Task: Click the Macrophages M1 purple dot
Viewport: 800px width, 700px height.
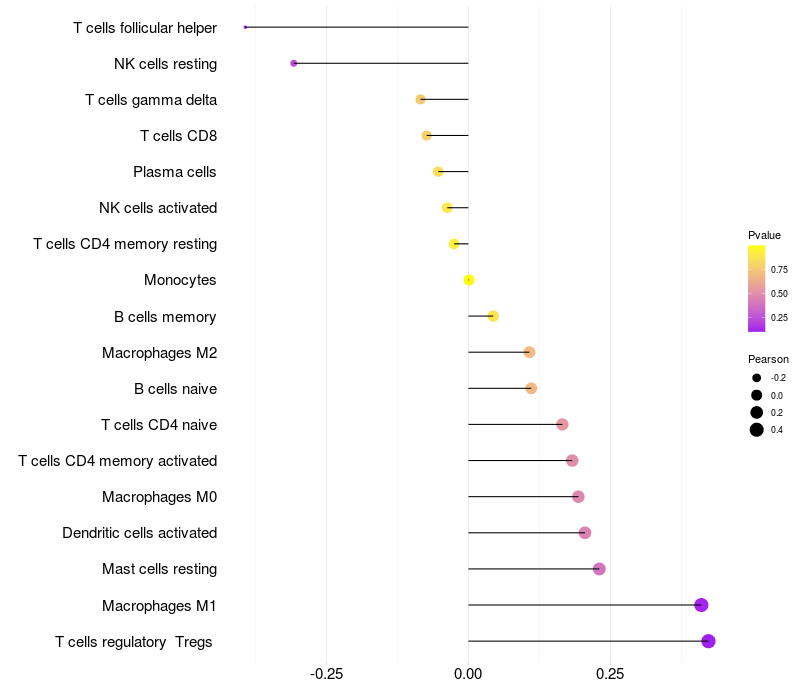Action: [x=701, y=605]
